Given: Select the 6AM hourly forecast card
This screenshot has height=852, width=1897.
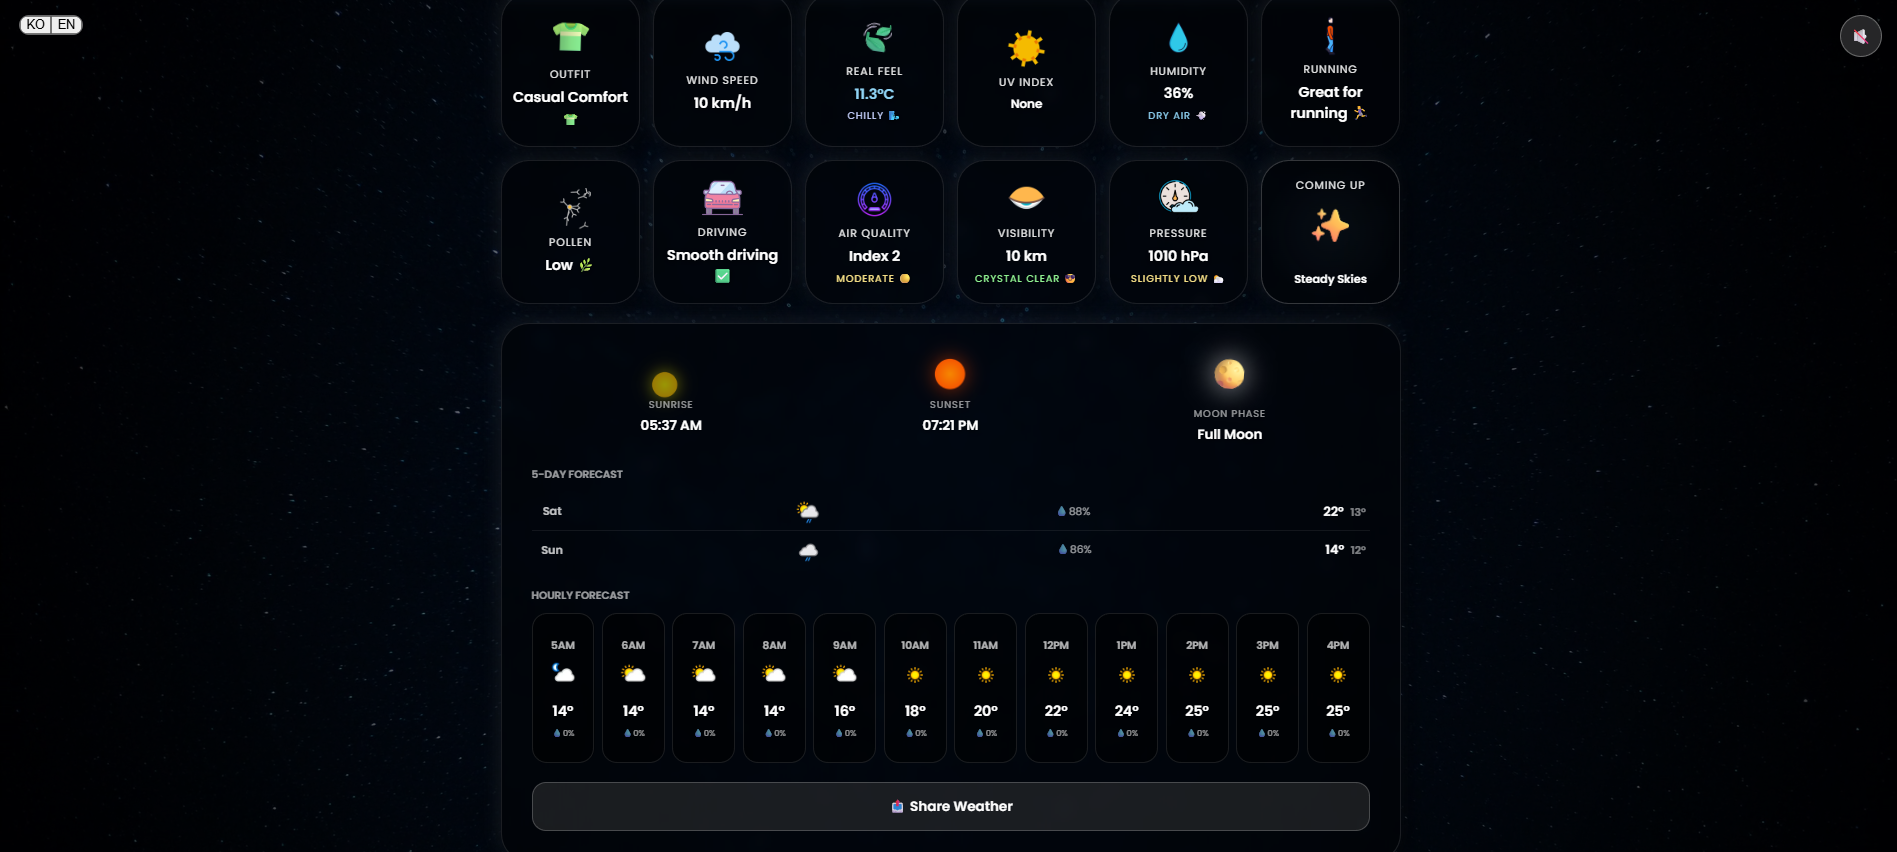Looking at the screenshot, I should (x=633, y=688).
